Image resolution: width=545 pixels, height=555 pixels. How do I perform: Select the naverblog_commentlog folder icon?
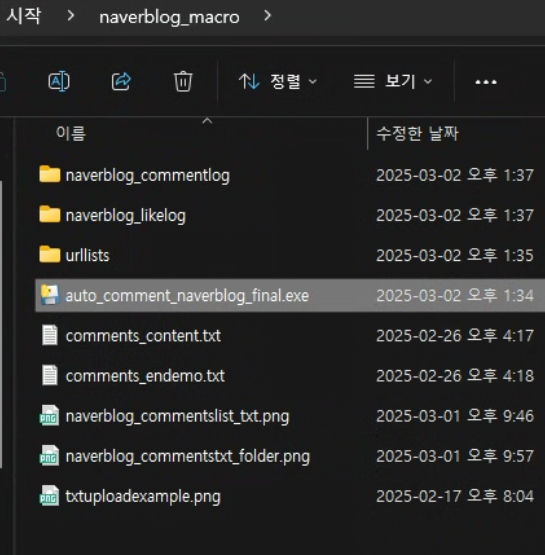tap(50, 174)
